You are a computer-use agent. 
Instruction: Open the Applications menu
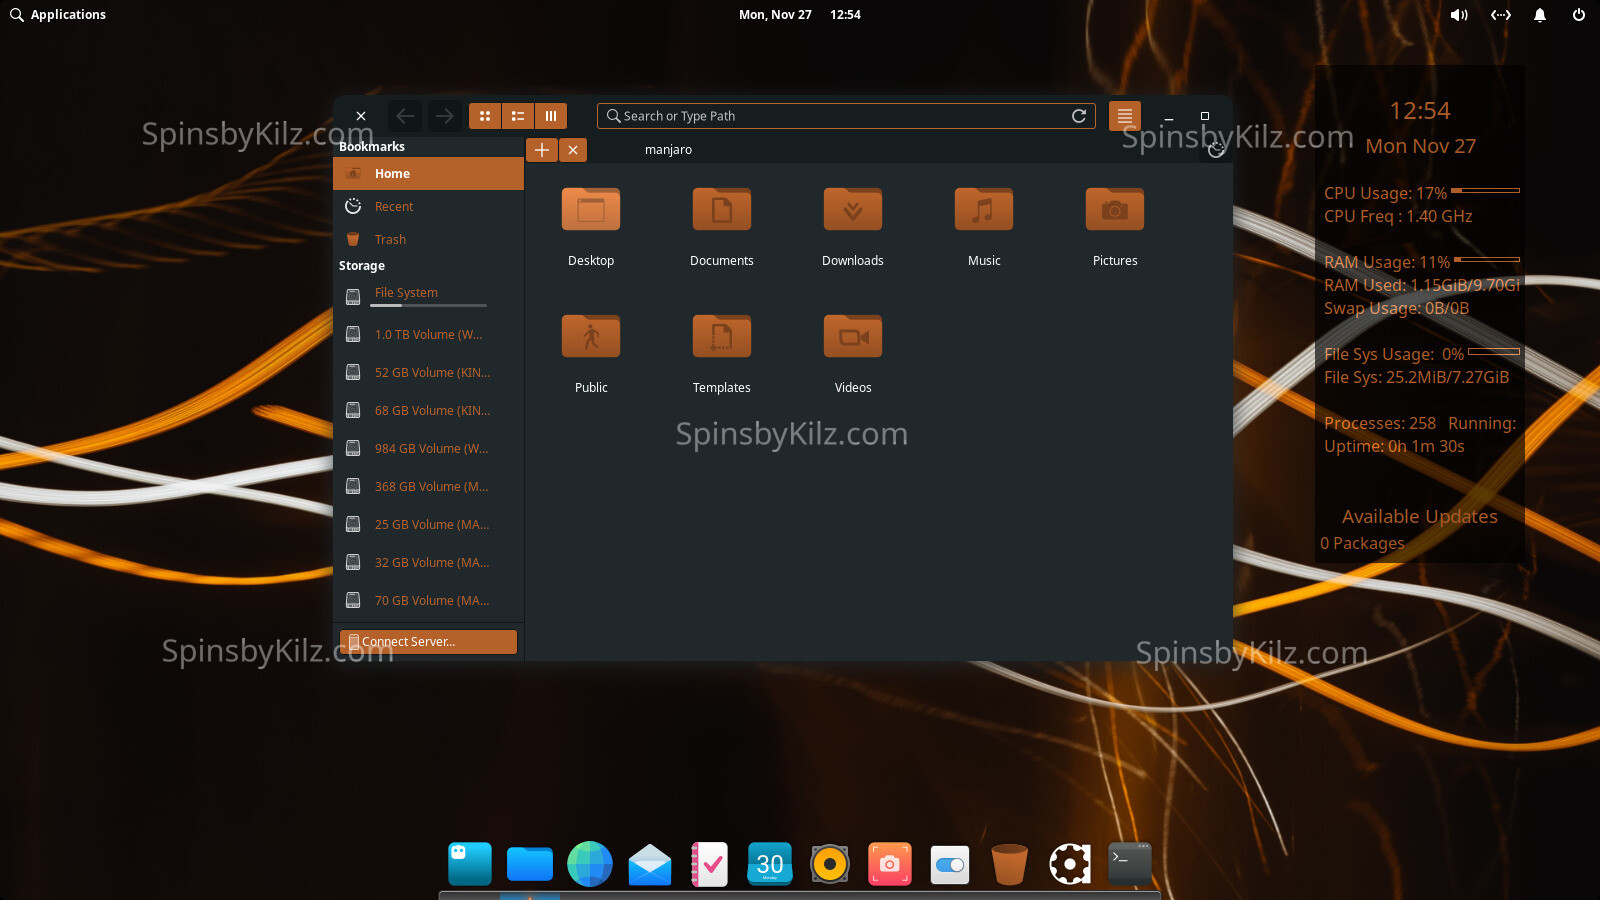click(x=57, y=14)
